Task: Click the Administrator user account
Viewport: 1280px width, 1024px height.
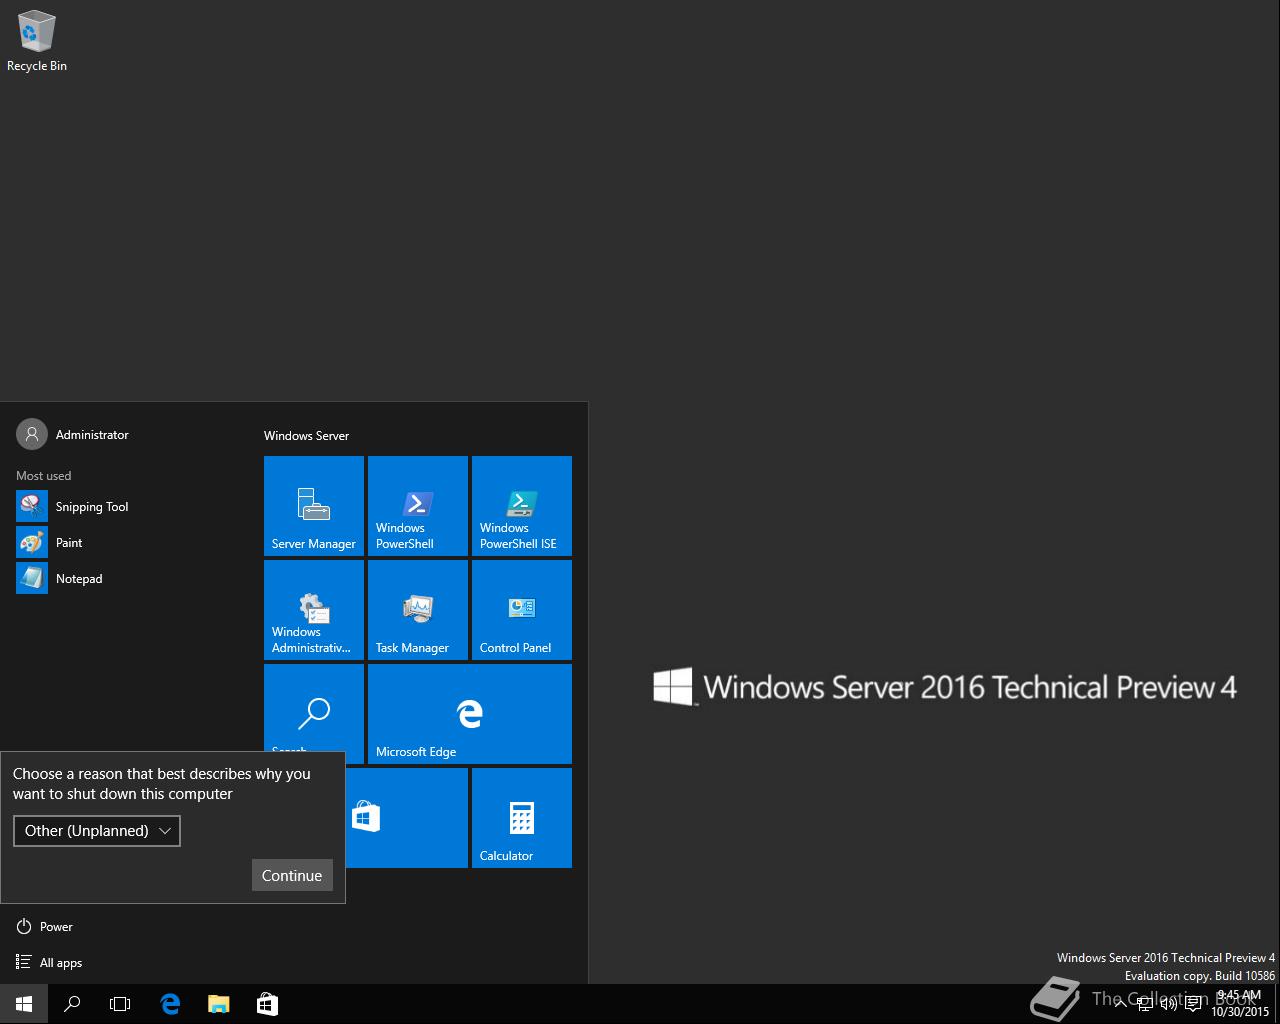Action: 73,434
